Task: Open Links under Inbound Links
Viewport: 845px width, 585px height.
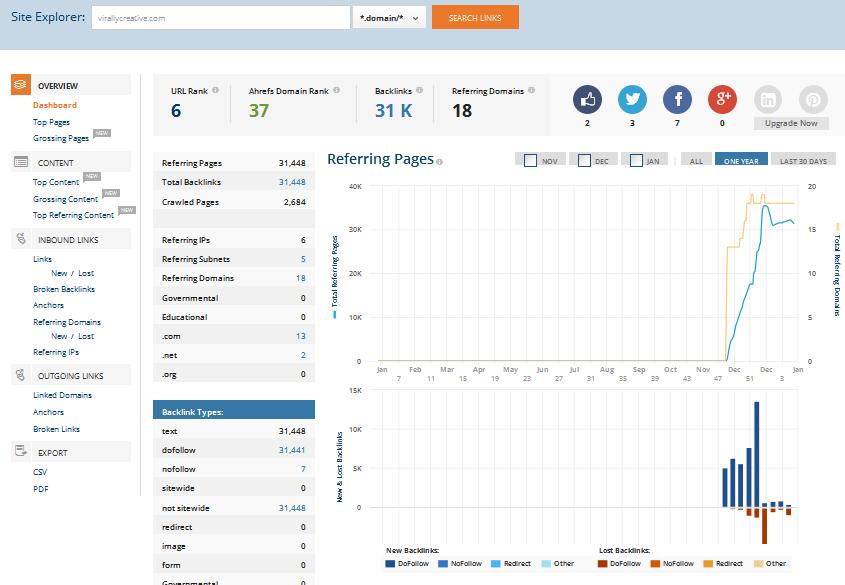Action: click(x=42, y=259)
